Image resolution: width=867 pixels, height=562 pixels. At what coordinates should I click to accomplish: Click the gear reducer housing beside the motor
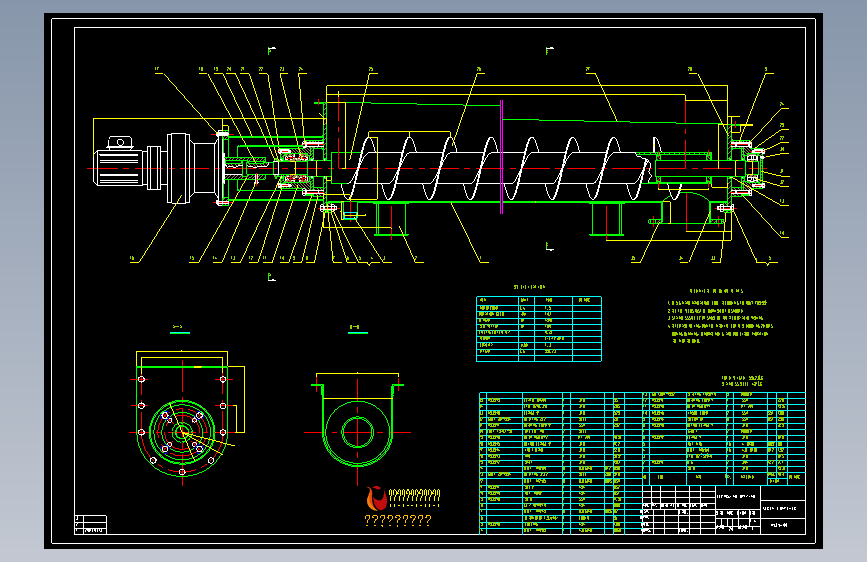[x=192, y=168]
